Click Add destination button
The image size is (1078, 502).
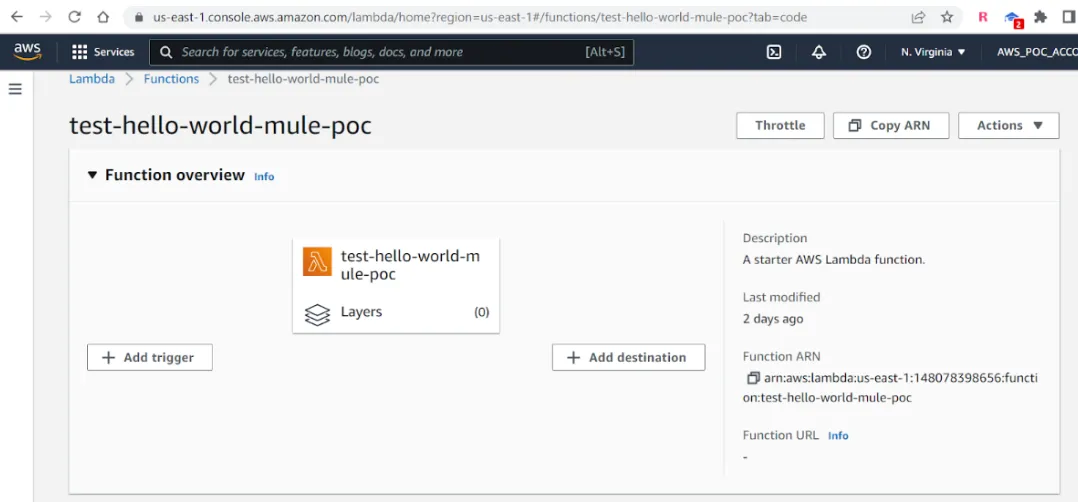[x=628, y=358]
